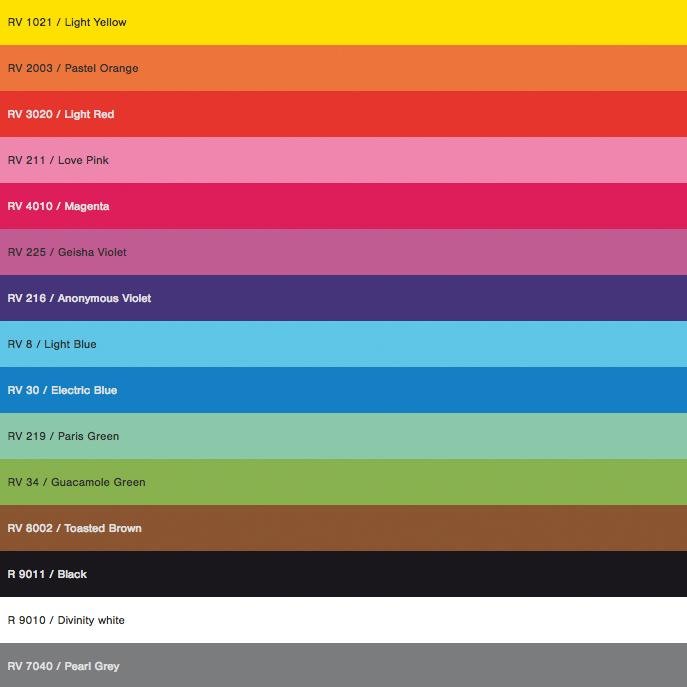Viewport: 687px width, 687px height.
Task: Pick the Guacamole Green RV 34 swatch
Action: tap(344, 482)
